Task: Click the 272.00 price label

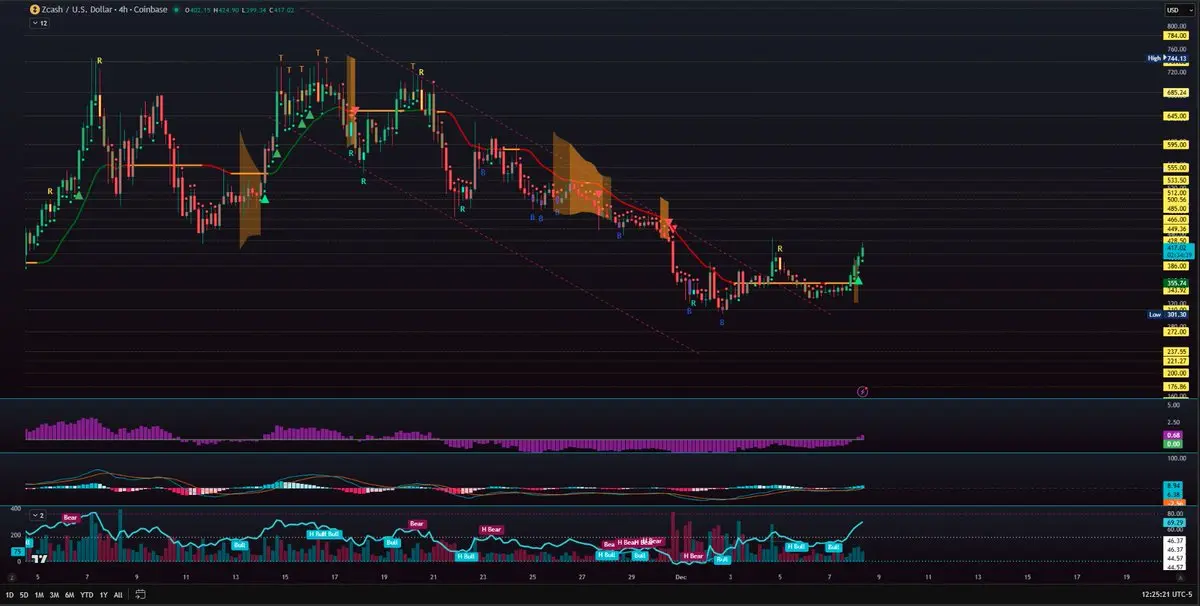Action: click(1175, 331)
